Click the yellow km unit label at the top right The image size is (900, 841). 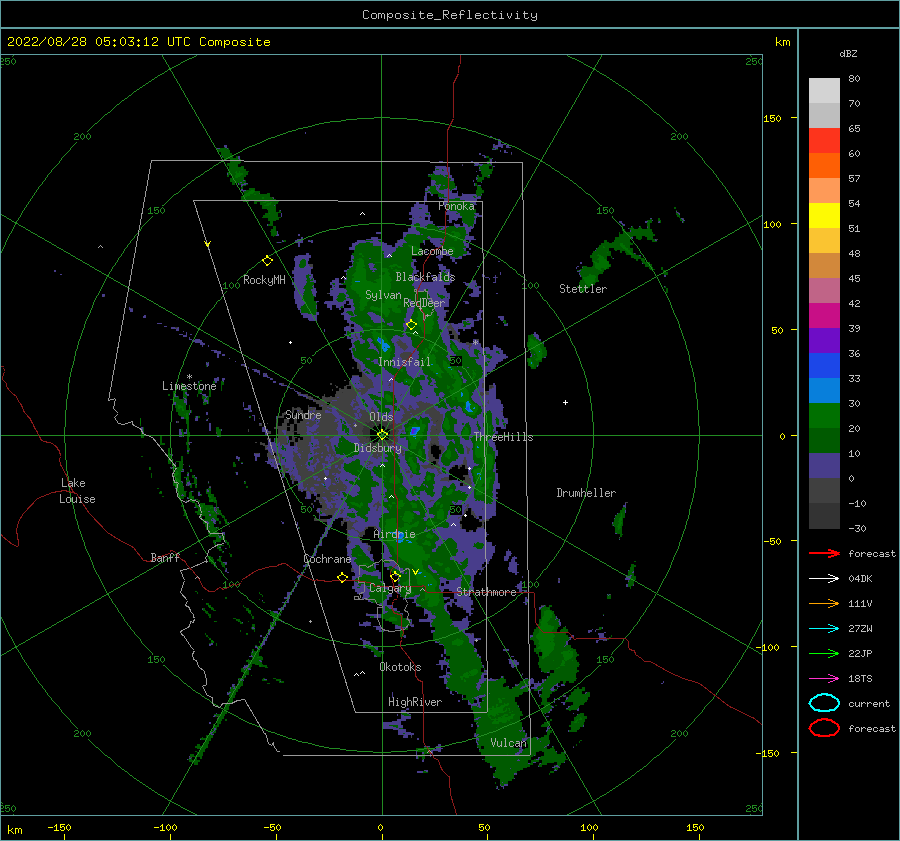tap(782, 42)
